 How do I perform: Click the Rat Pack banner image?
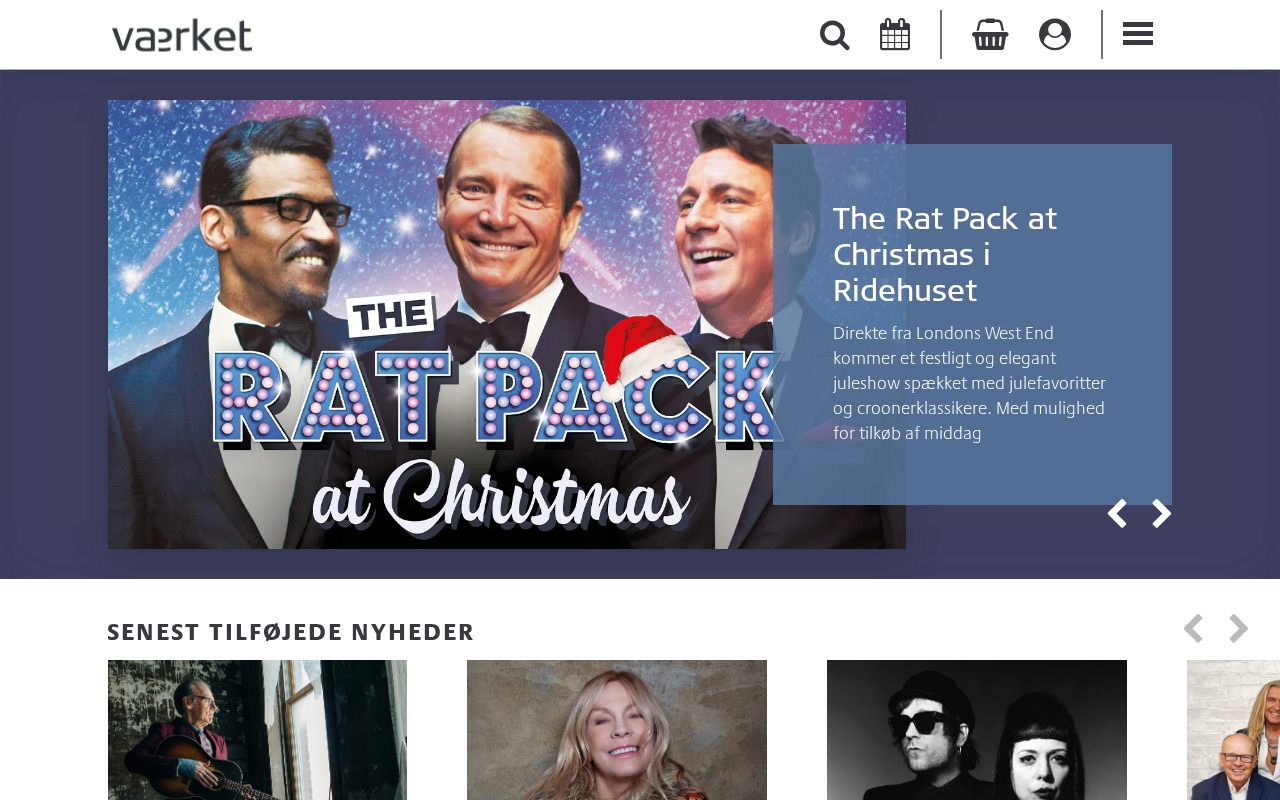(507, 324)
